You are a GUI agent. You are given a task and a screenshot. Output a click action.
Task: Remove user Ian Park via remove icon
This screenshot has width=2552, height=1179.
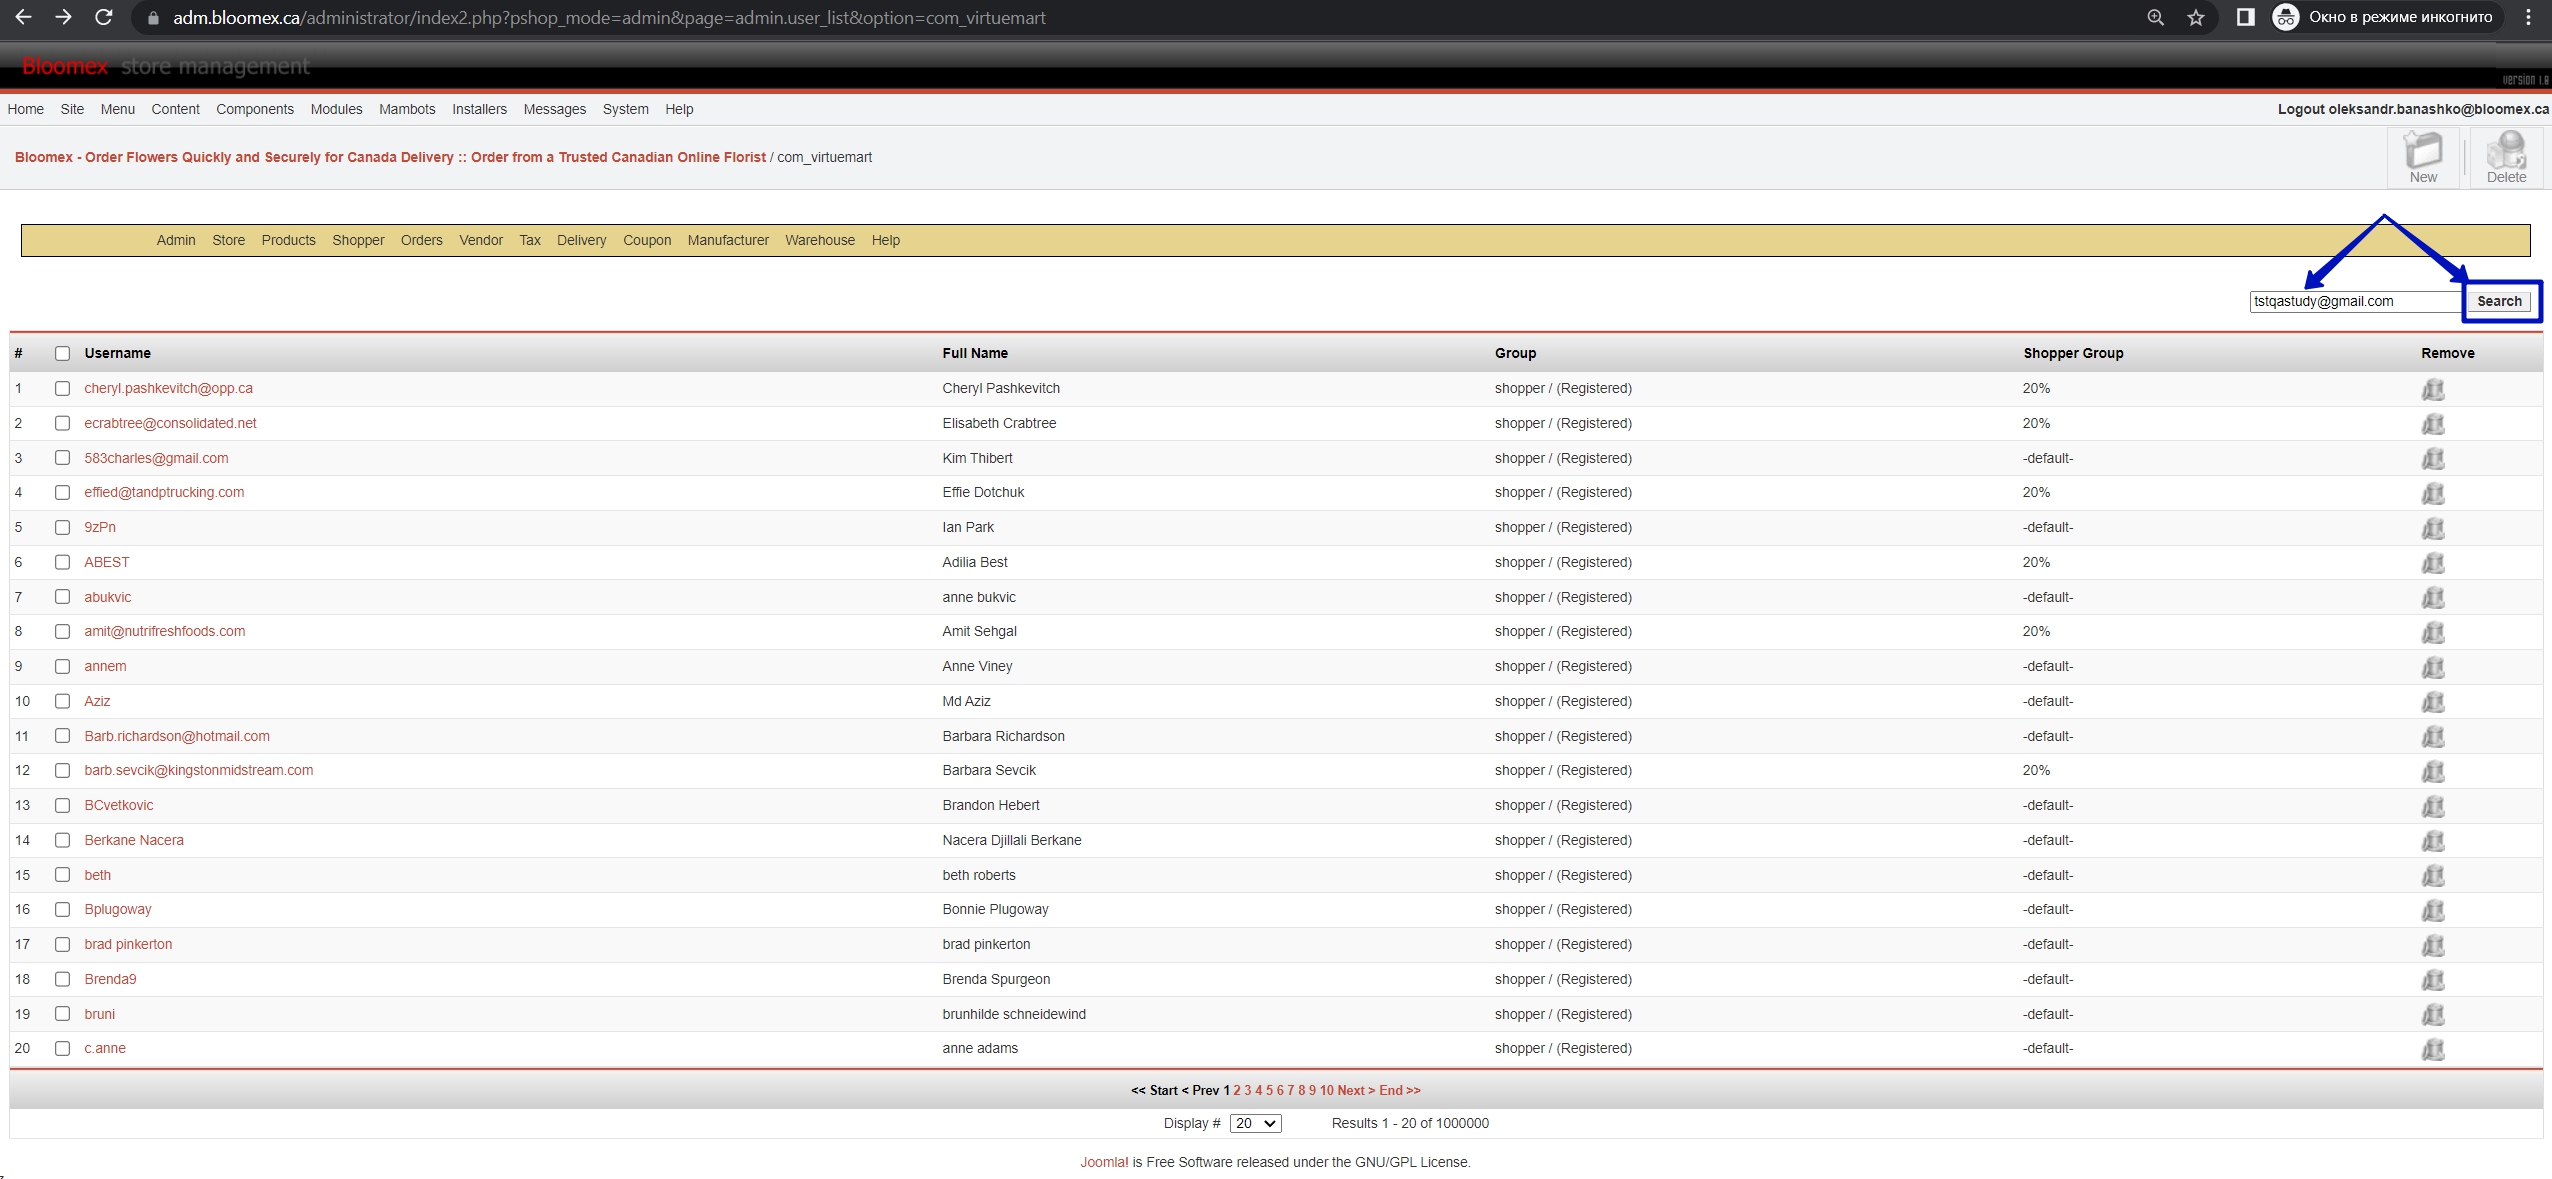[x=2433, y=528]
